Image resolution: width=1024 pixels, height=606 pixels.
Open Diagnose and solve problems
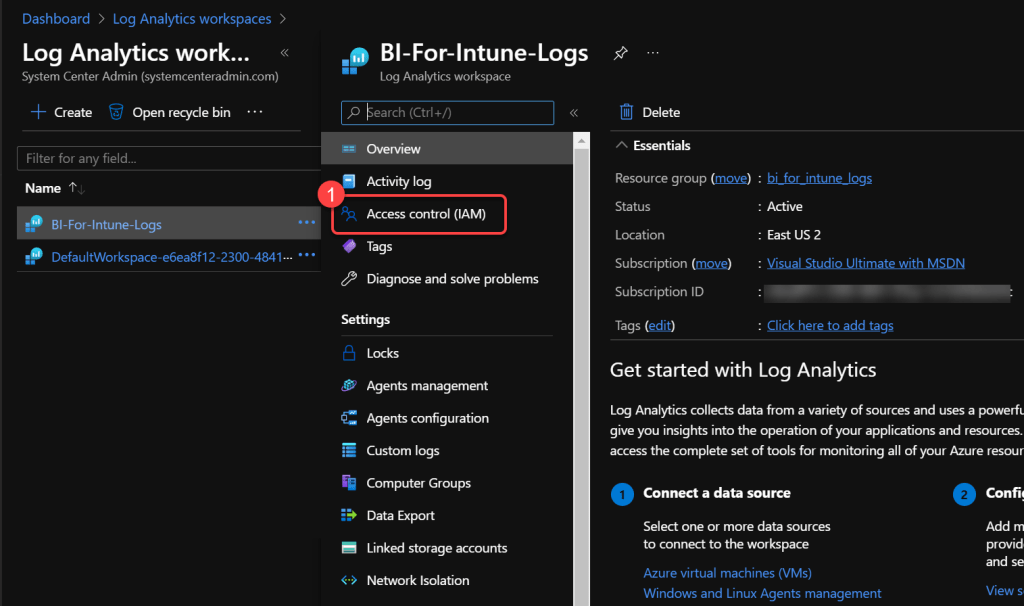point(452,279)
